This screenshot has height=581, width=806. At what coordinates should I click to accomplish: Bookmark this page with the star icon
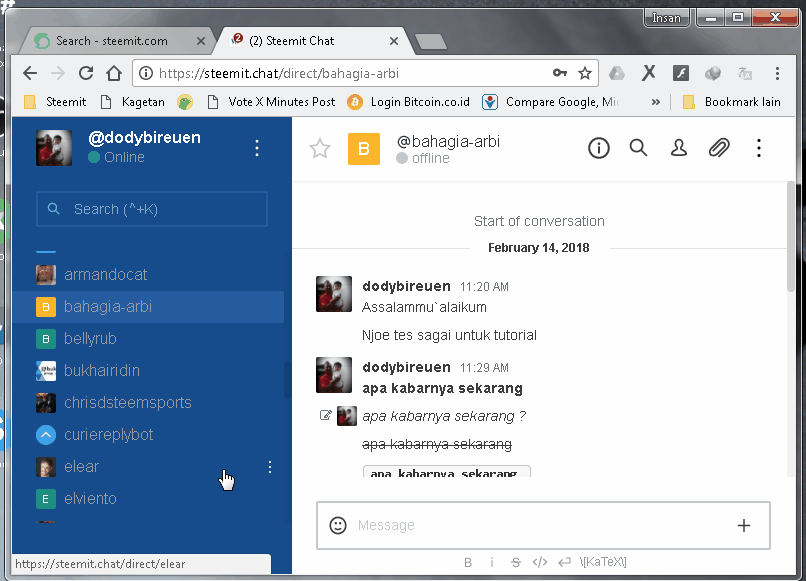click(x=584, y=74)
